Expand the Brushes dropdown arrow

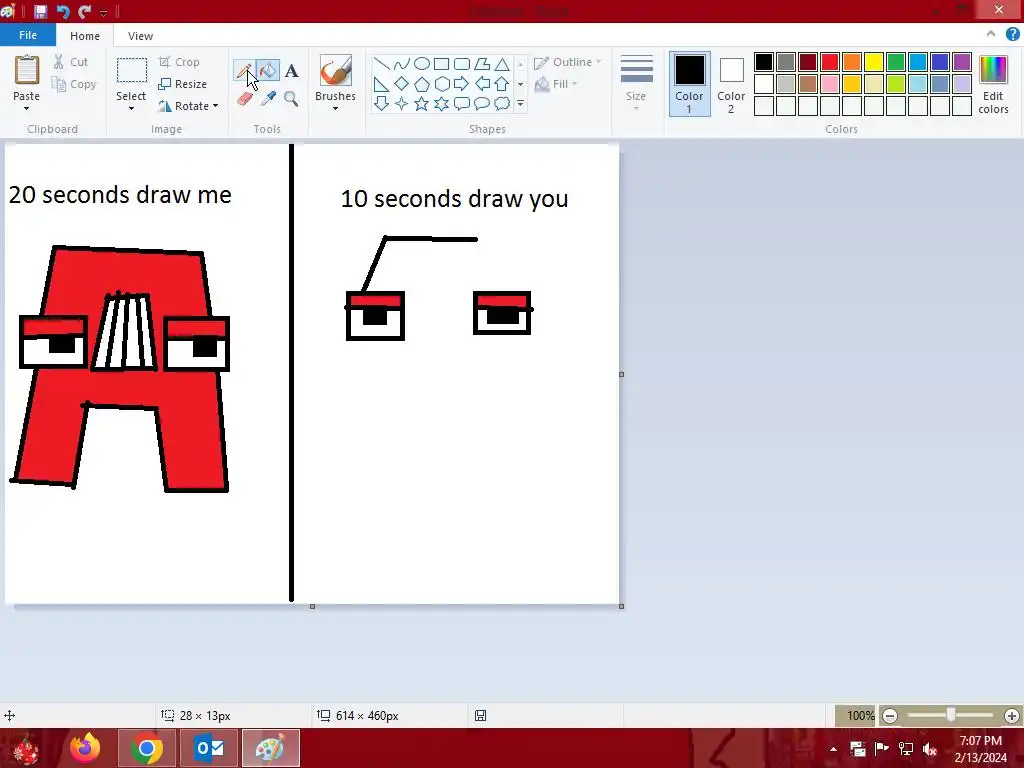336,108
